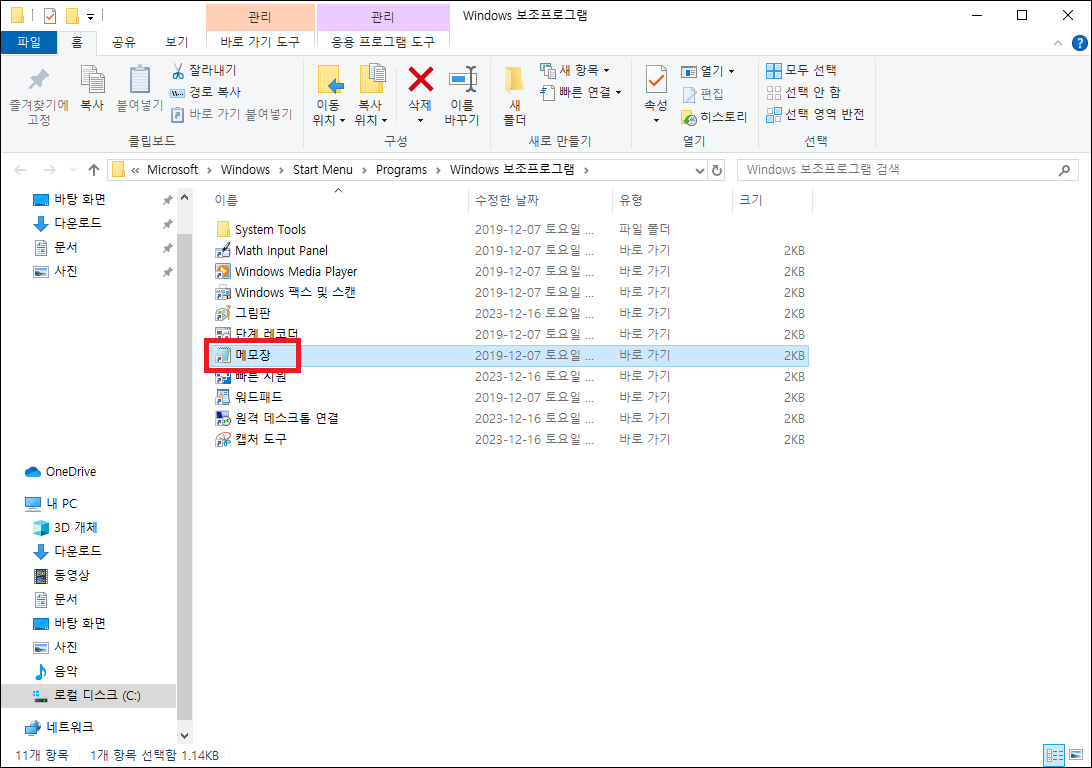Expand address bar history dropdown

click(x=700, y=170)
